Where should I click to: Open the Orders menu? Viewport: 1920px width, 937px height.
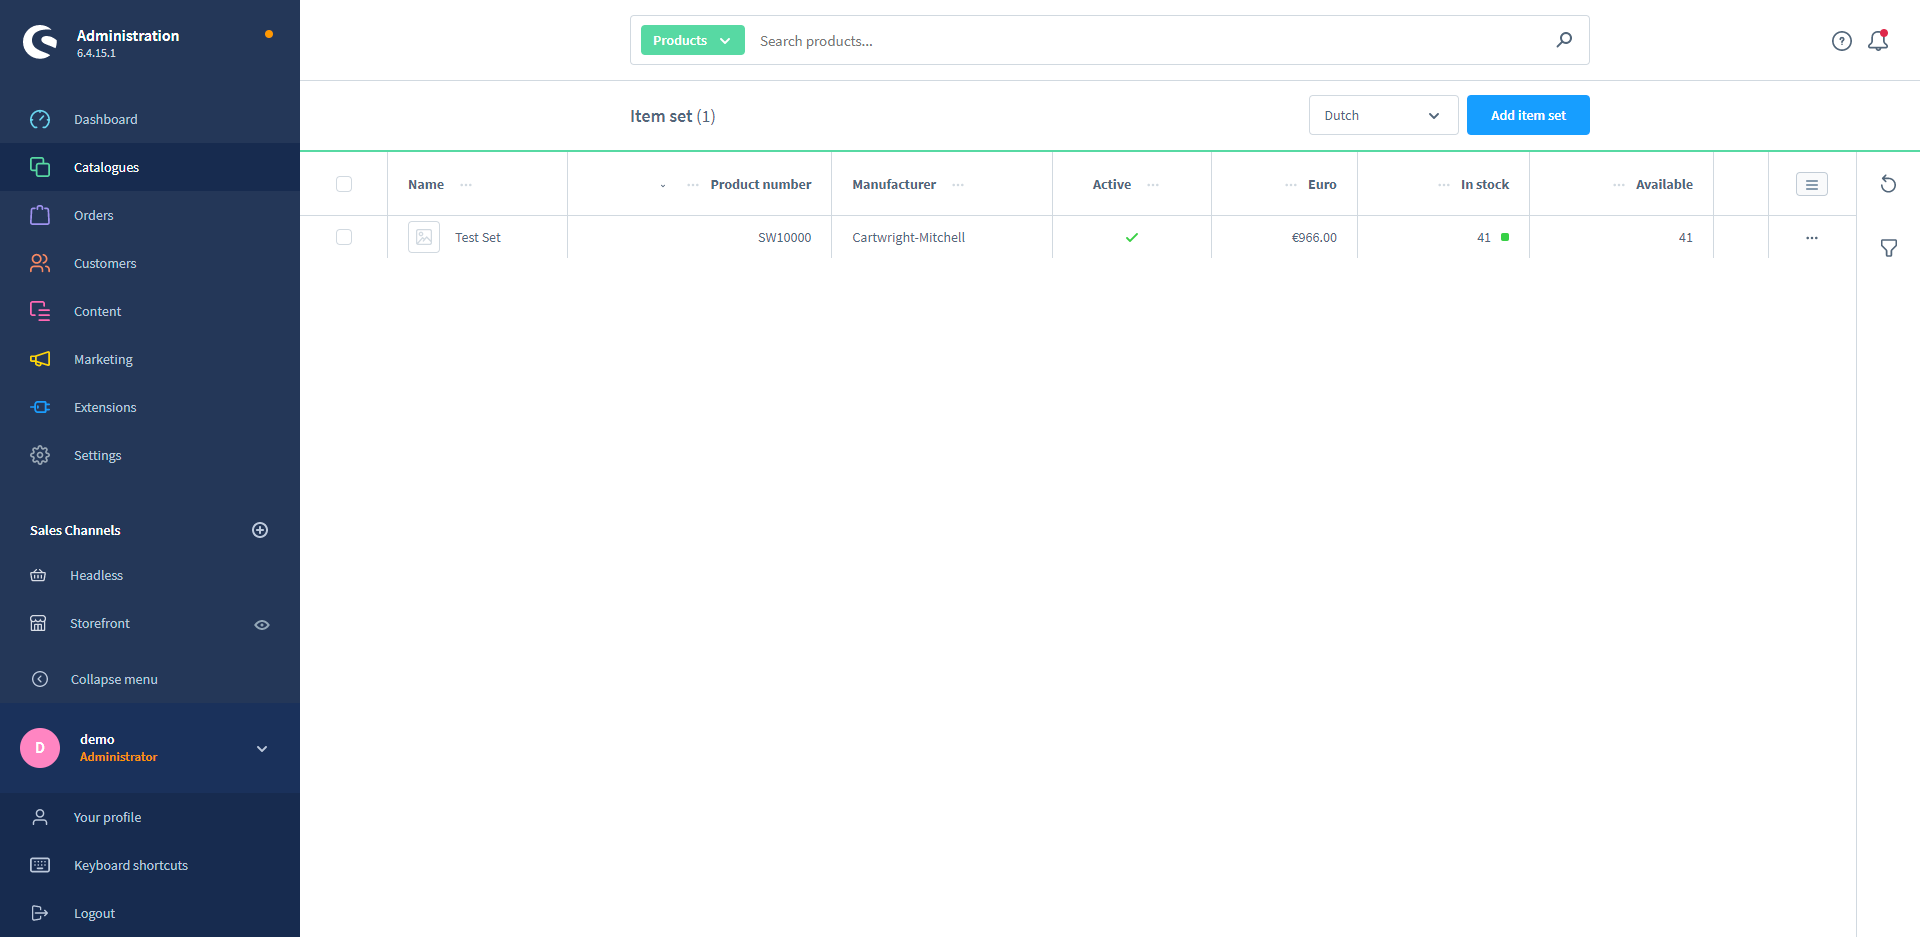click(x=150, y=215)
